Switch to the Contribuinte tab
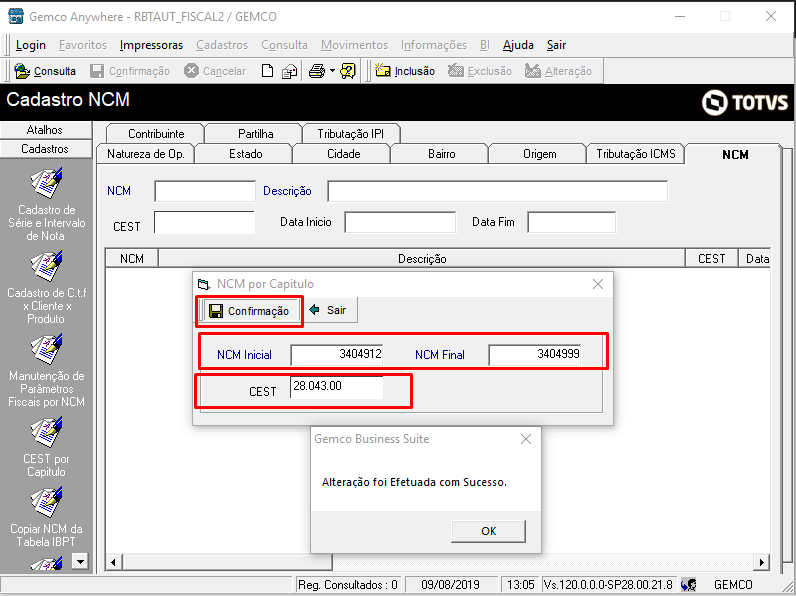This screenshot has width=796, height=596. pos(155,134)
